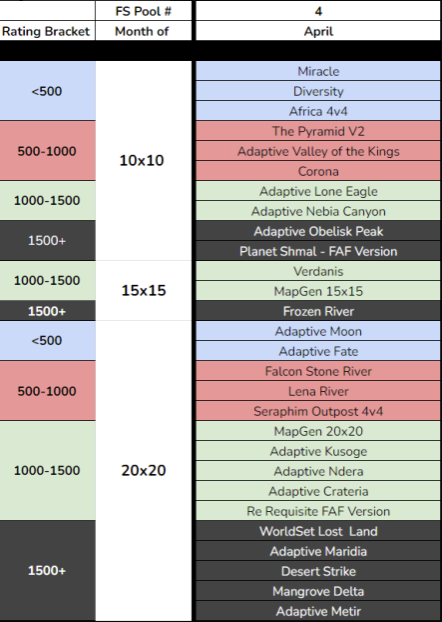Click the Verdanis map cell

click(318, 271)
